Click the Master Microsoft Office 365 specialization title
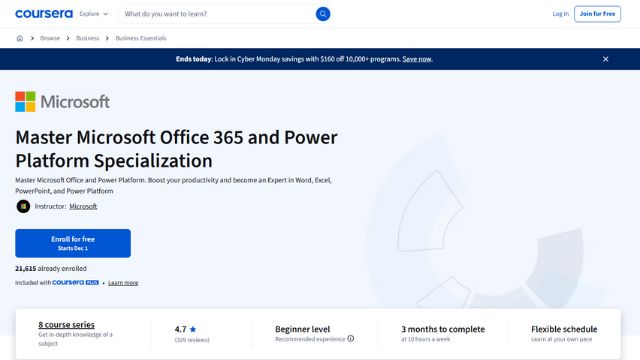The width and height of the screenshot is (640, 360). tap(176, 149)
